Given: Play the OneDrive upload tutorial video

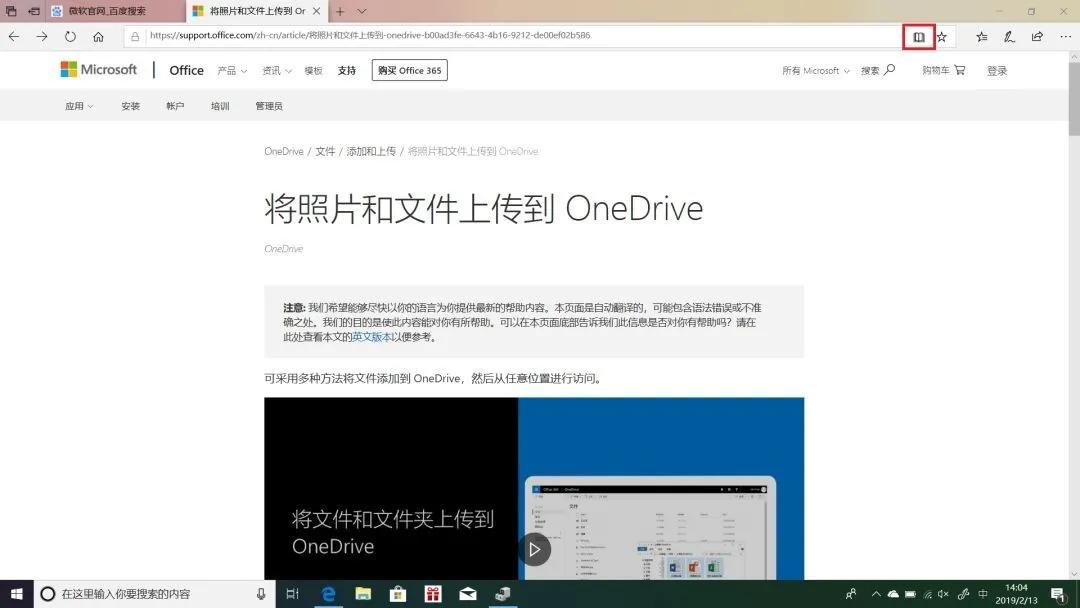Looking at the screenshot, I should point(535,549).
